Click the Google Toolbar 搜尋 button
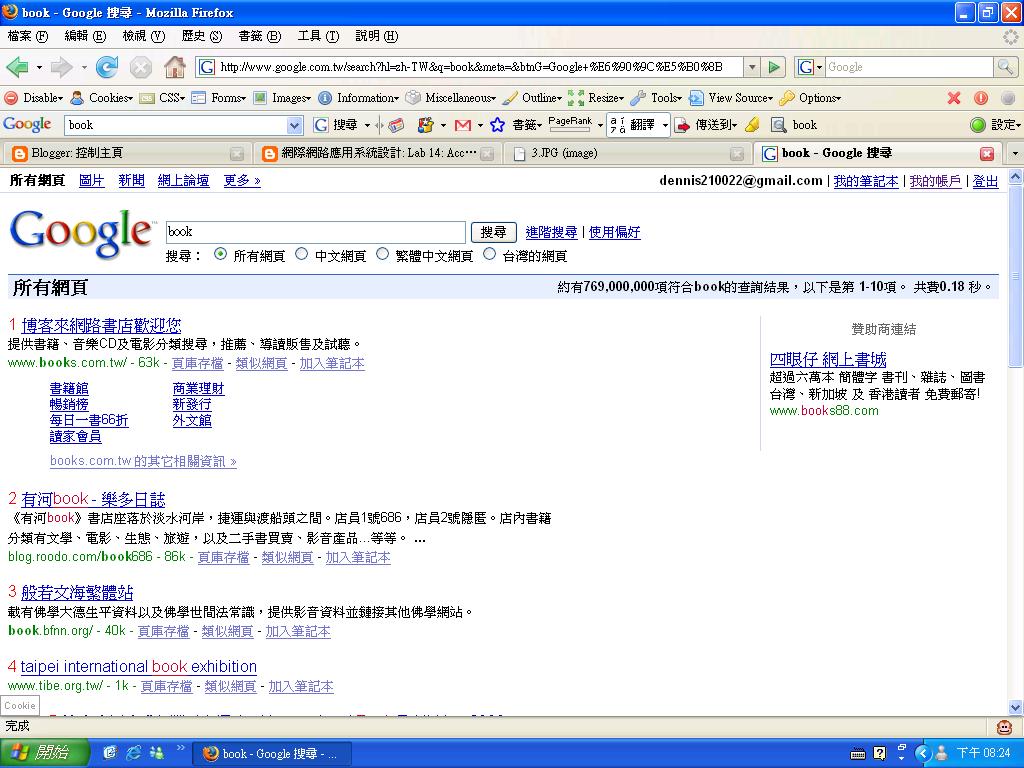1024x768 pixels. 336,125
